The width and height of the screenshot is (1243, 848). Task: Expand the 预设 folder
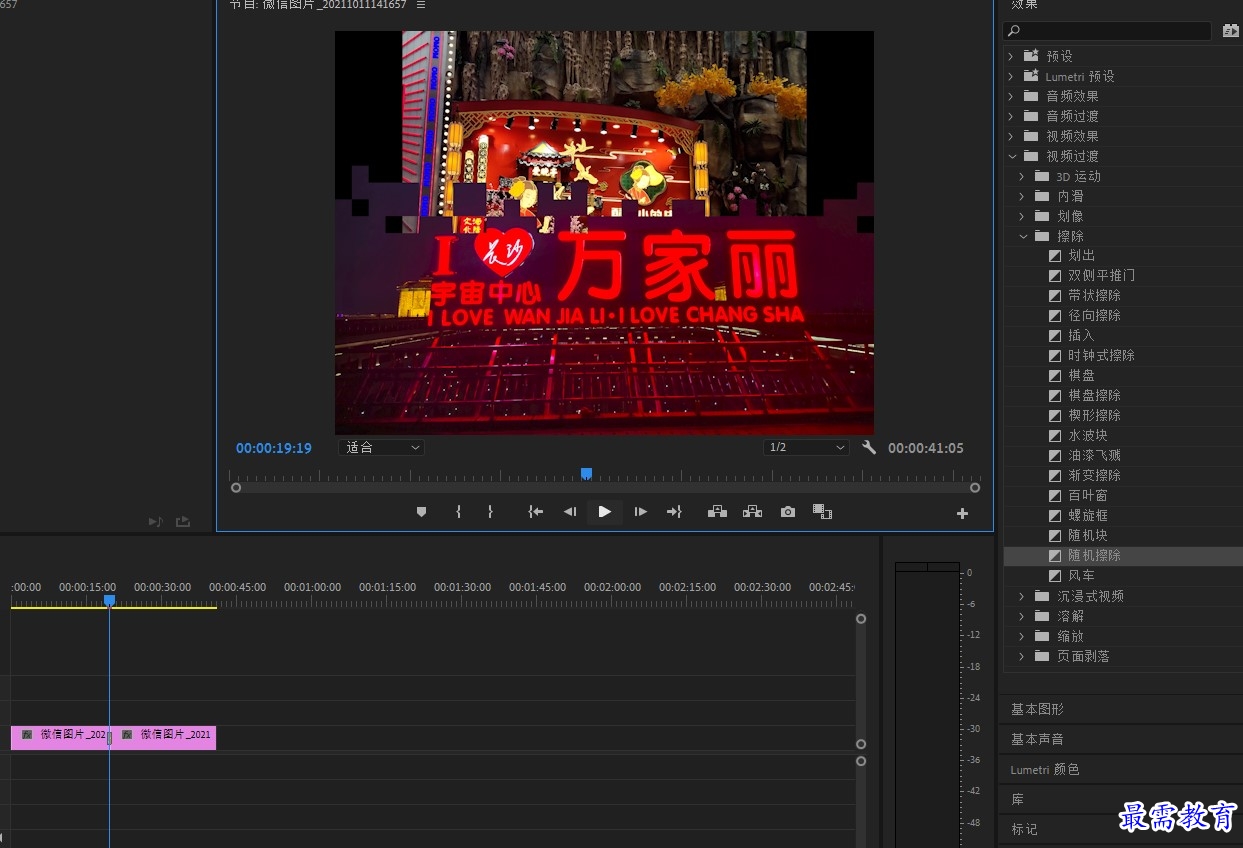[1011, 56]
